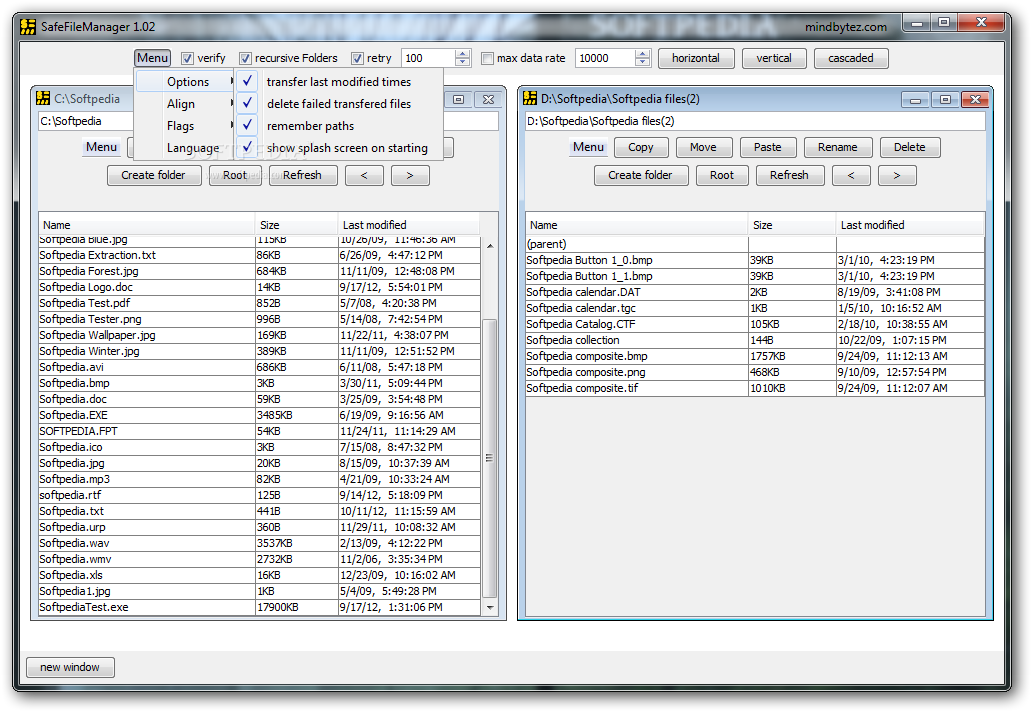The width and height of the screenshot is (1032, 712).
Task: Select Softpedia composite.tif file
Action: pyautogui.click(x=755, y=388)
